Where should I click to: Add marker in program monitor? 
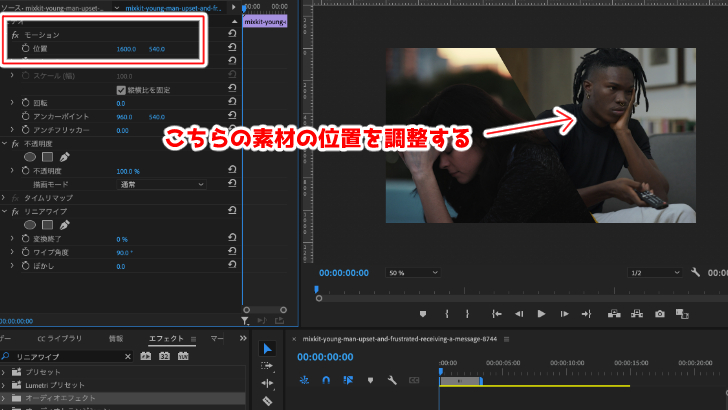pyautogui.click(x=422, y=314)
